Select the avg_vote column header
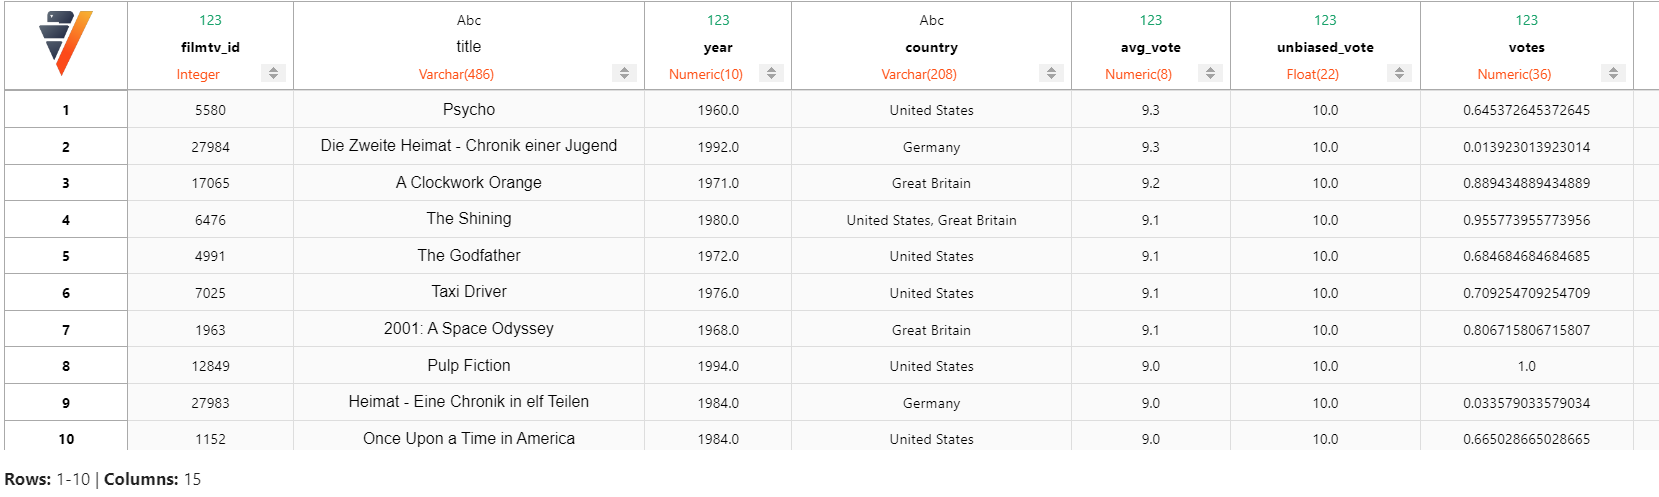Screen dimensions: 1659x497 1151,47
